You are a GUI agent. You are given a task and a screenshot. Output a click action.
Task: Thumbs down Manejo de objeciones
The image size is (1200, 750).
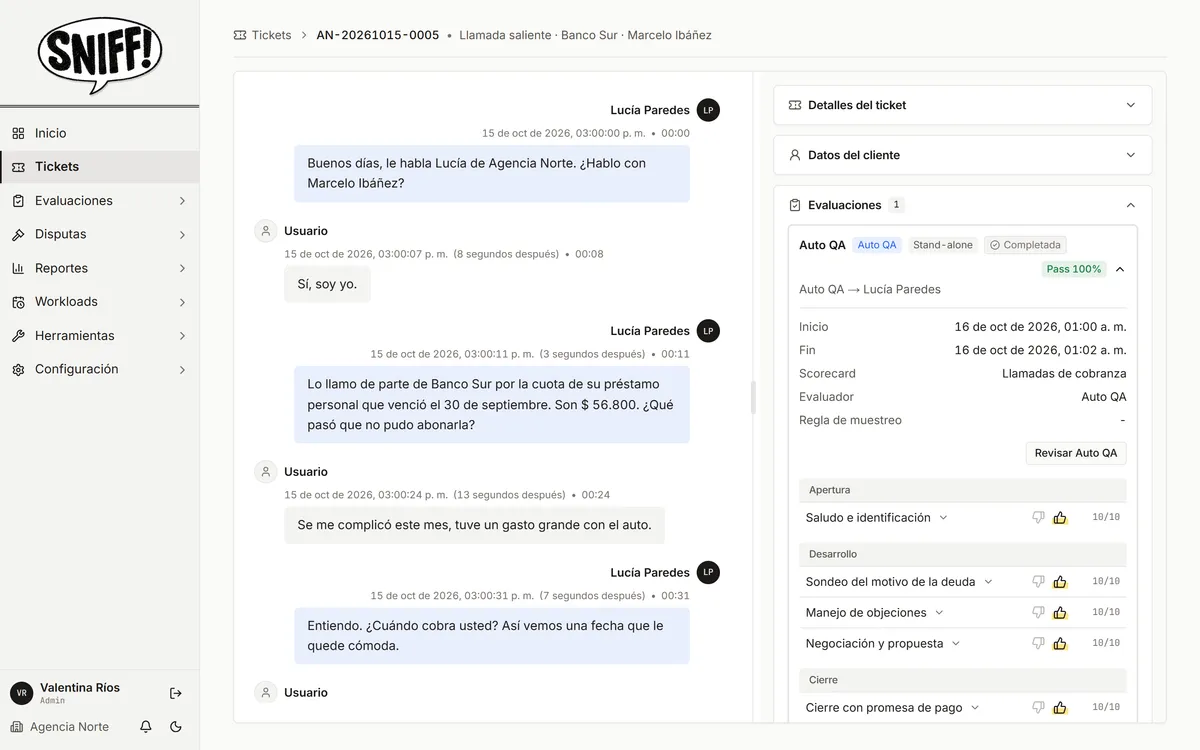click(x=1038, y=613)
